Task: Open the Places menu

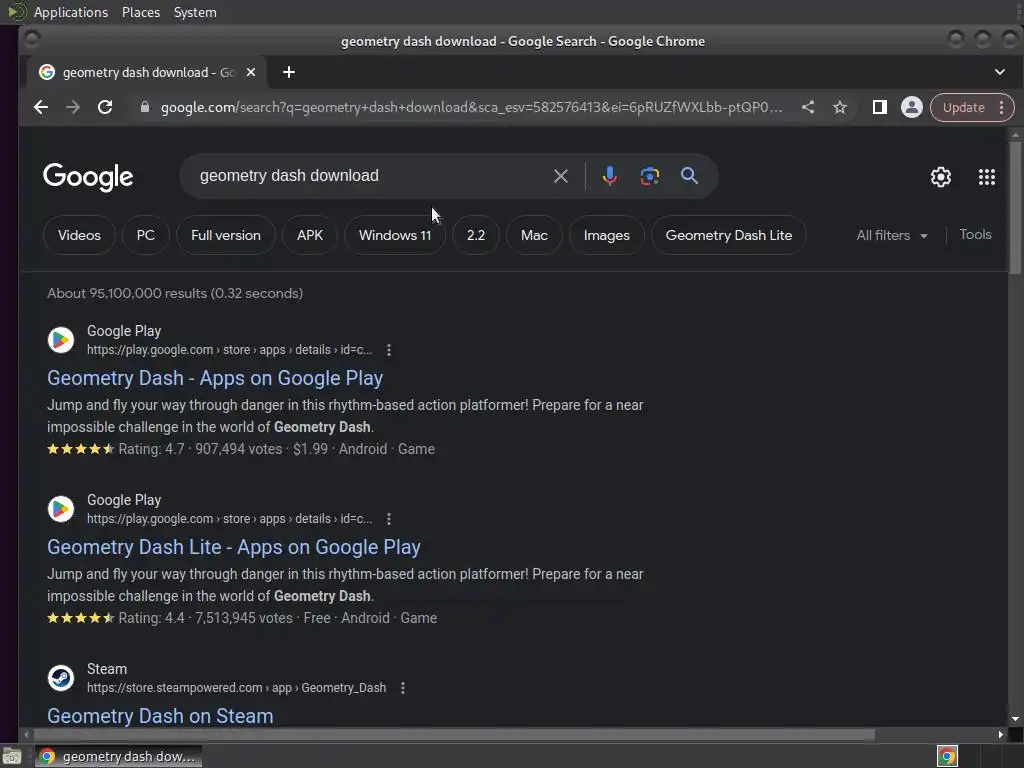Action: pos(141,12)
